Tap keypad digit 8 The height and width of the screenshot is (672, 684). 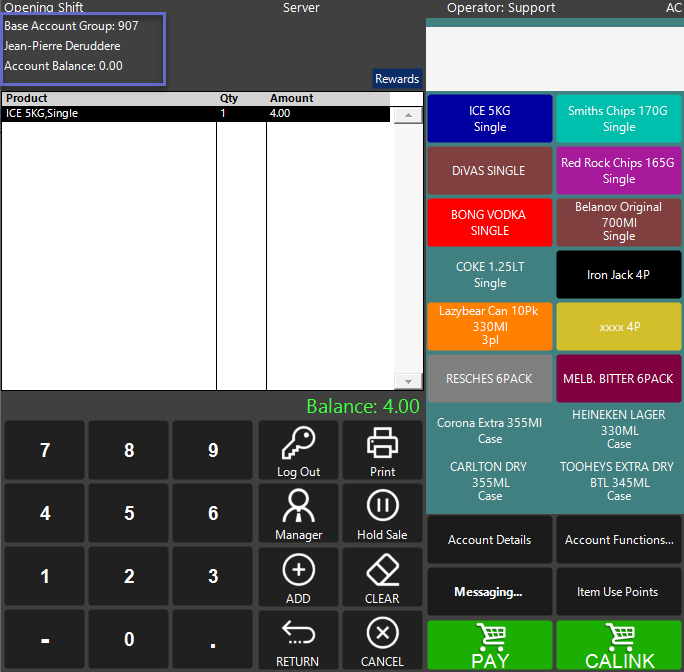coord(129,450)
